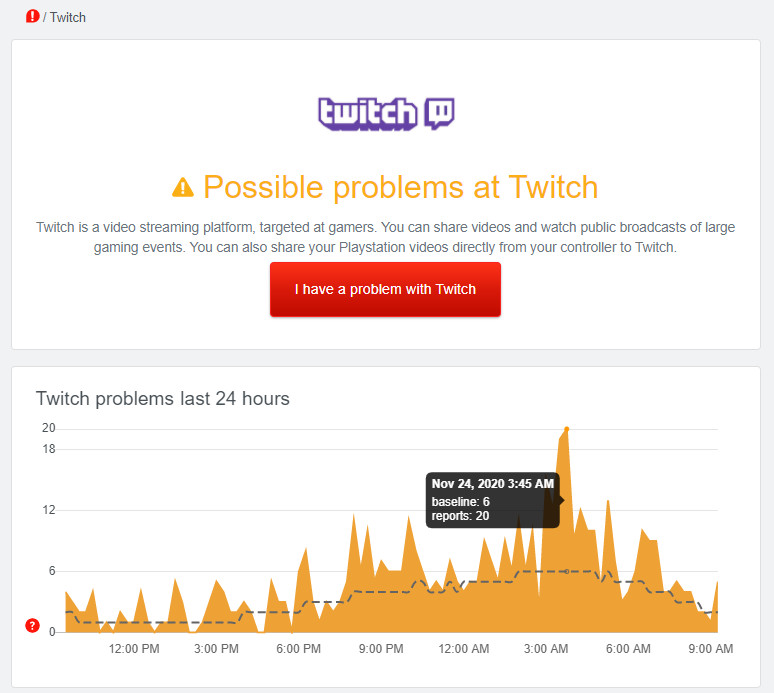
Task: Click the orange warning triangle icon
Action: point(183,187)
